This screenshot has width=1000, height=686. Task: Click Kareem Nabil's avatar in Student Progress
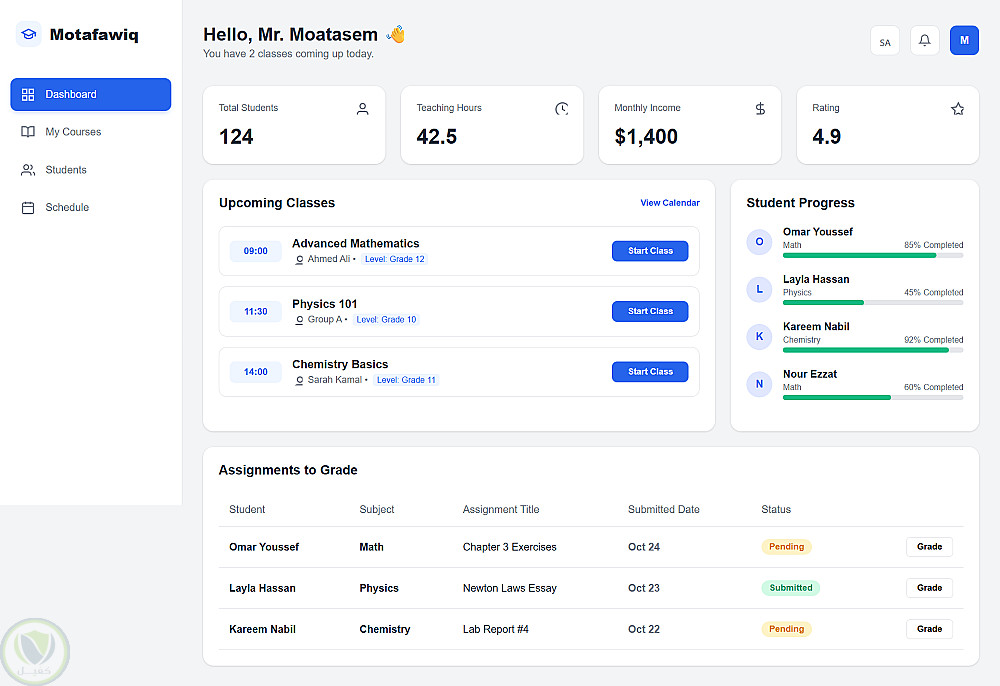(x=759, y=337)
